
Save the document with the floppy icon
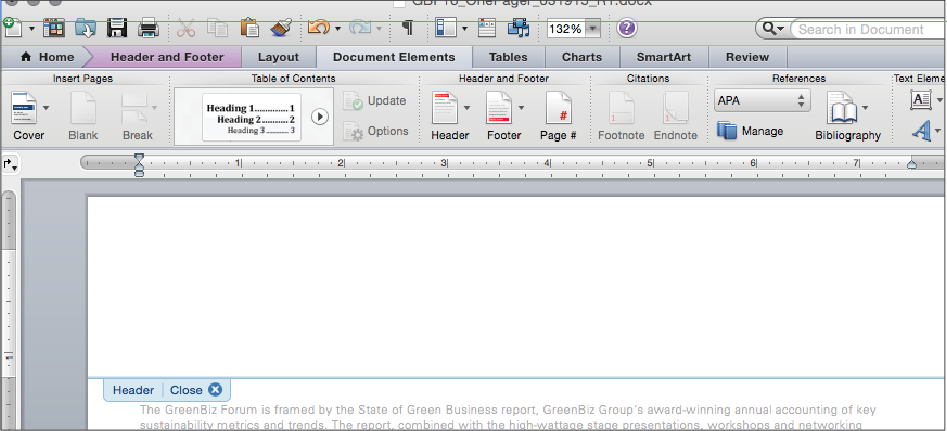(x=117, y=28)
